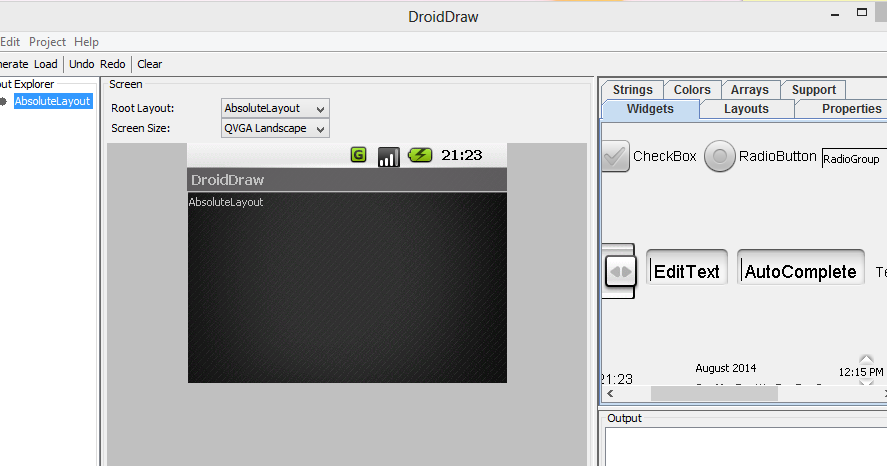Open the Project menu
The height and width of the screenshot is (466, 887).
[48, 42]
